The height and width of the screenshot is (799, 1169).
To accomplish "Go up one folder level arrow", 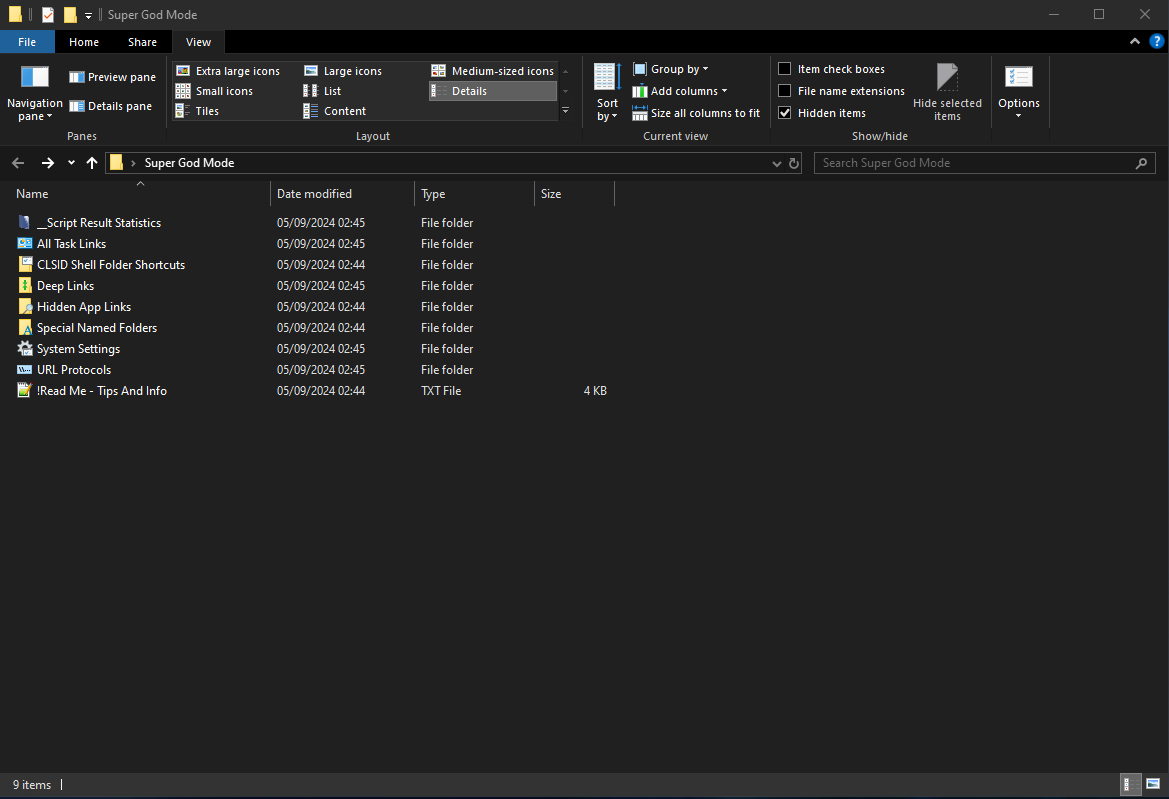I will click(x=92, y=162).
